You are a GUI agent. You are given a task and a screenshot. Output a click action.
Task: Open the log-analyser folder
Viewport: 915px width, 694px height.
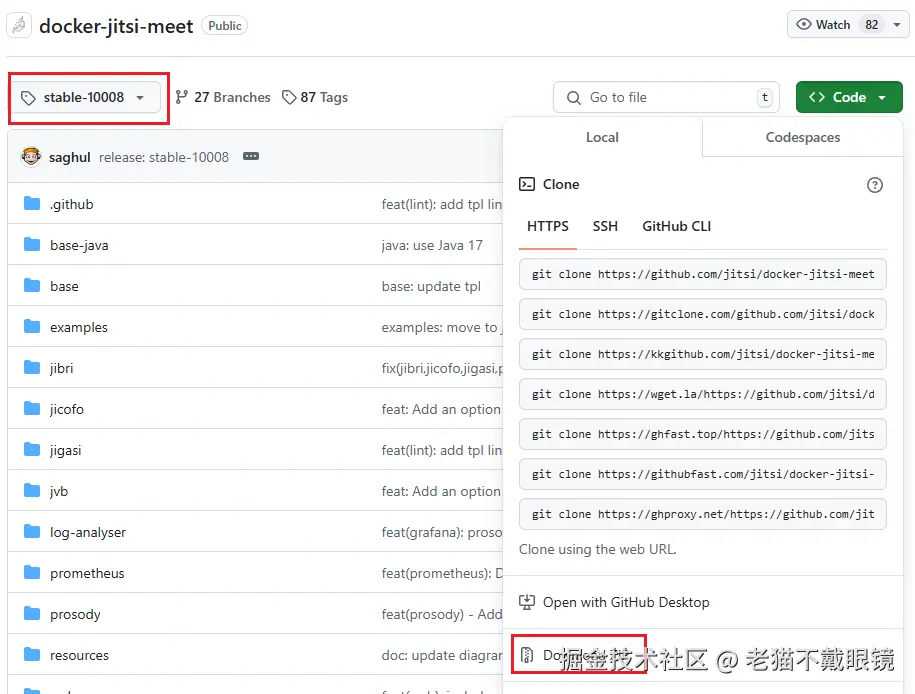(88, 532)
